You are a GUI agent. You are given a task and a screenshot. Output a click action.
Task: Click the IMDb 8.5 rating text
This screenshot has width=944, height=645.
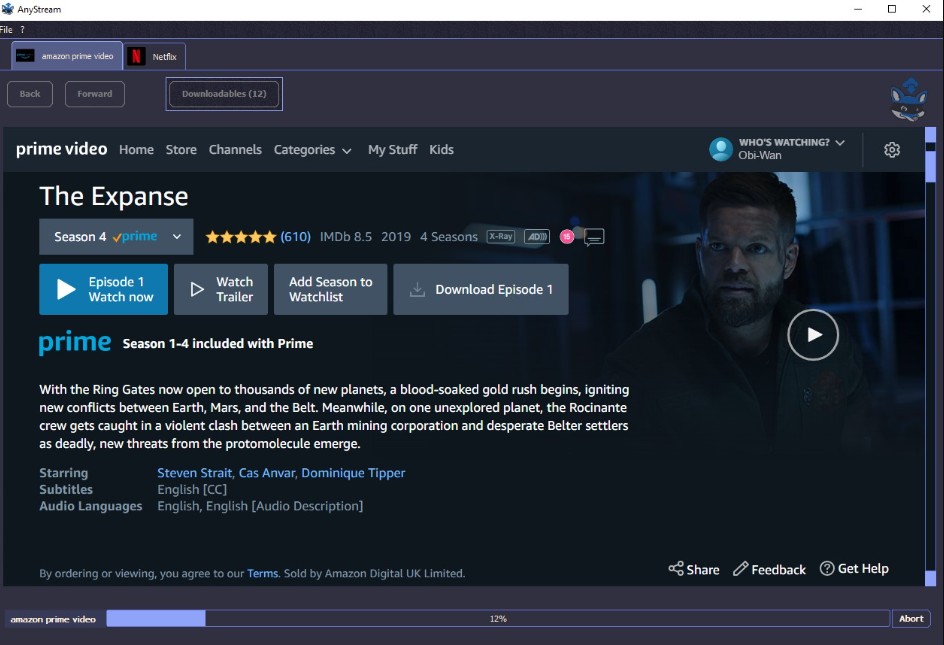(x=346, y=237)
